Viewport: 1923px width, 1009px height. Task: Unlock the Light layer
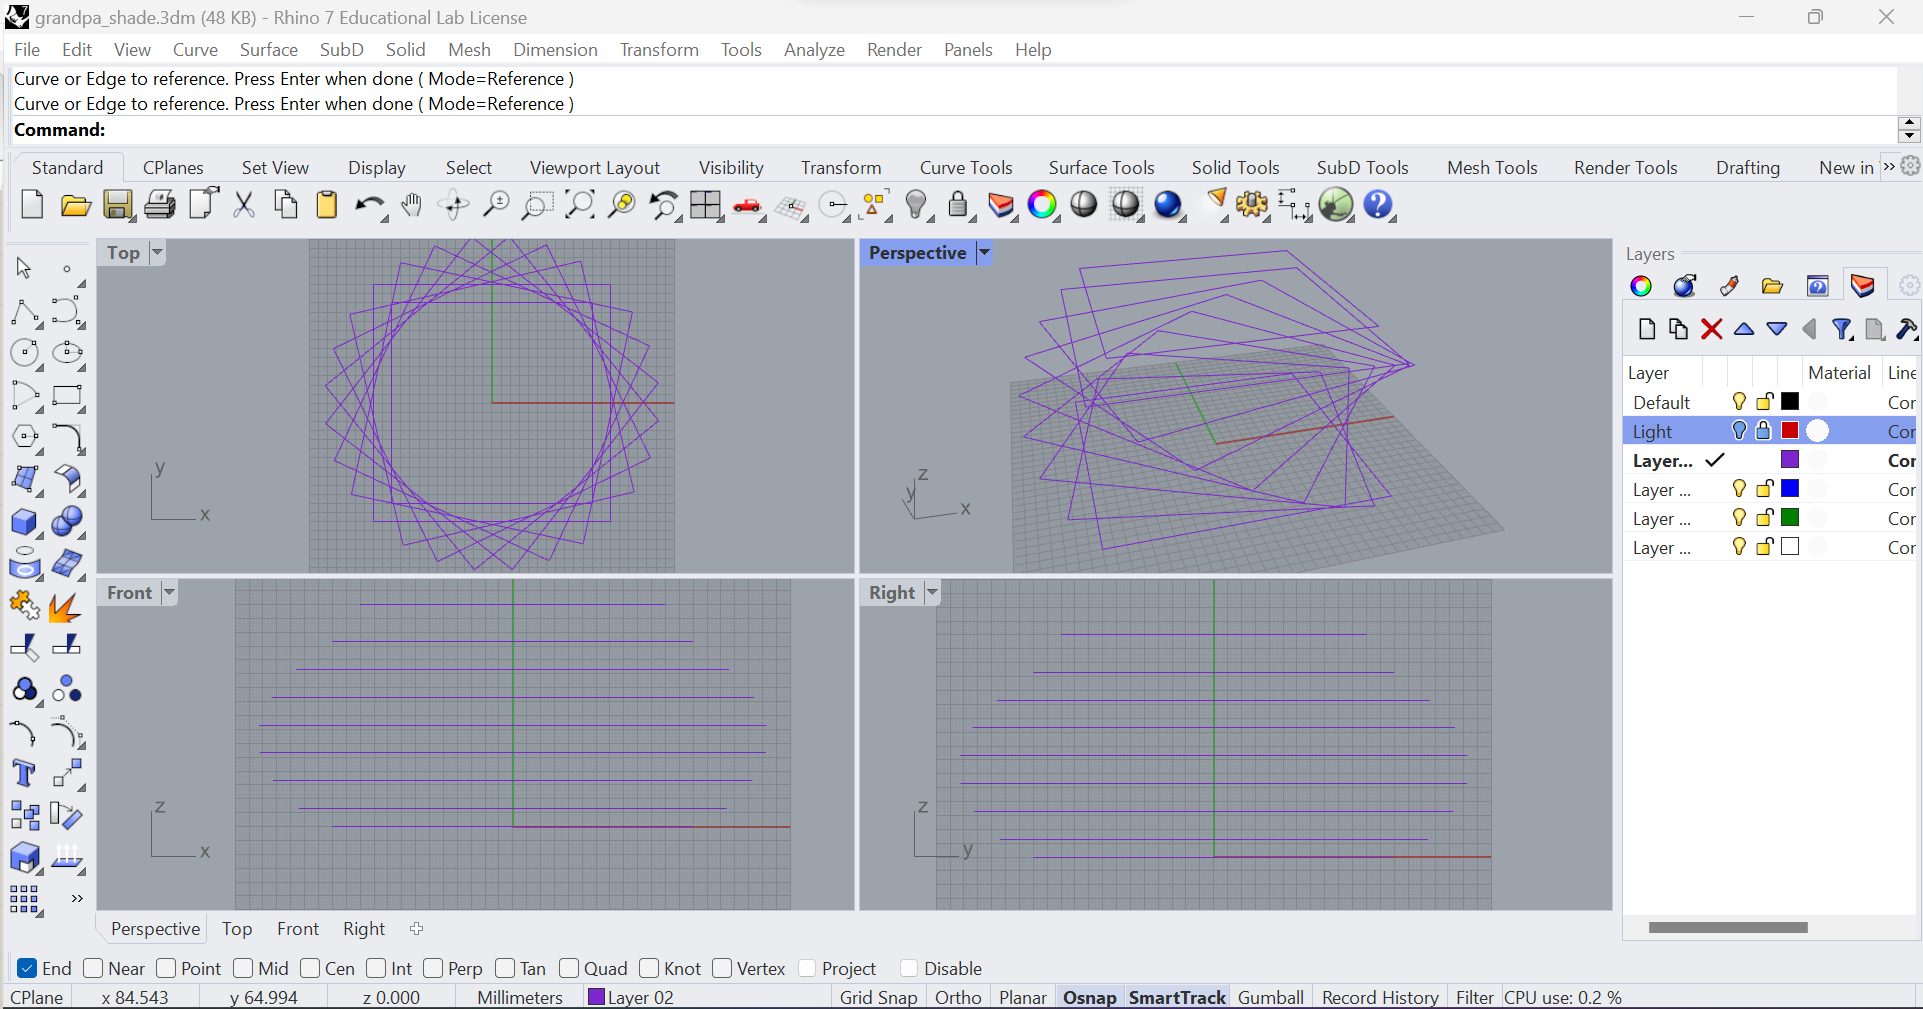[1762, 431]
